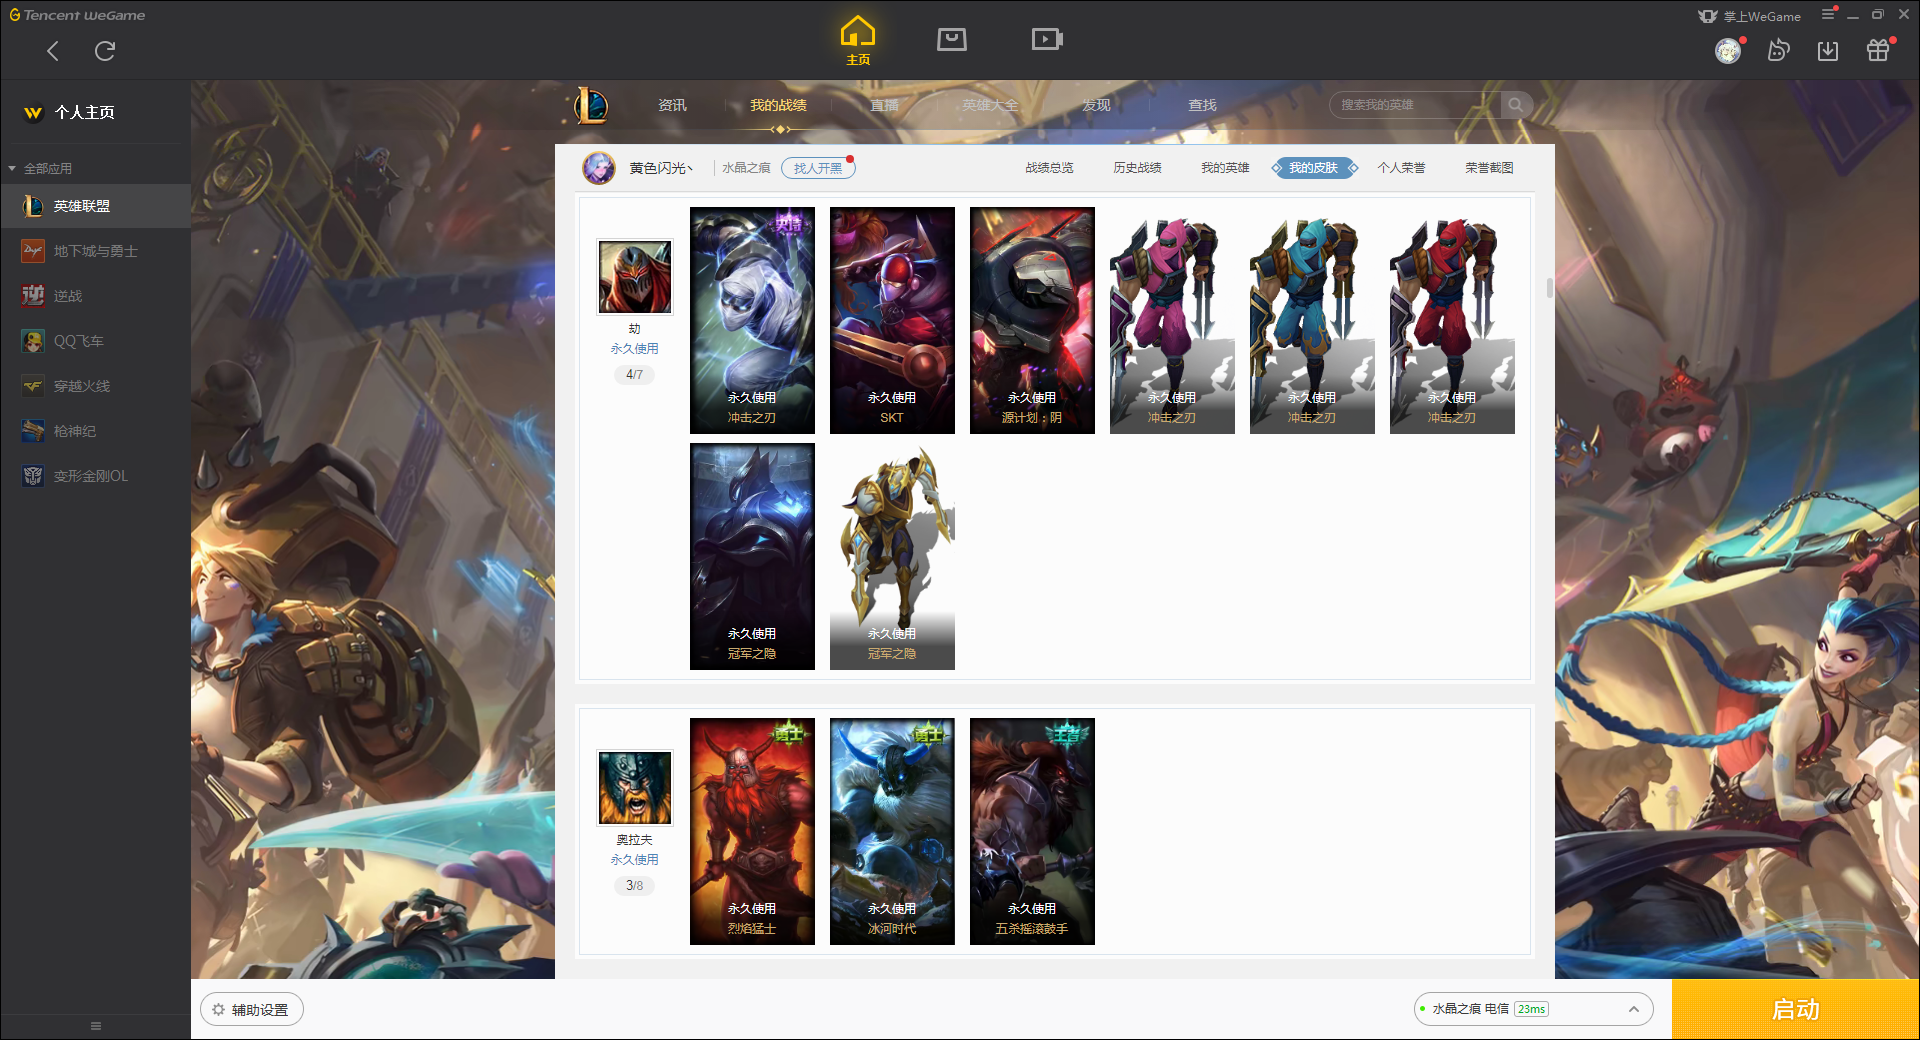Open the 直播 tab
Image resolution: width=1920 pixels, height=1040 pixels.
(884, 105)
